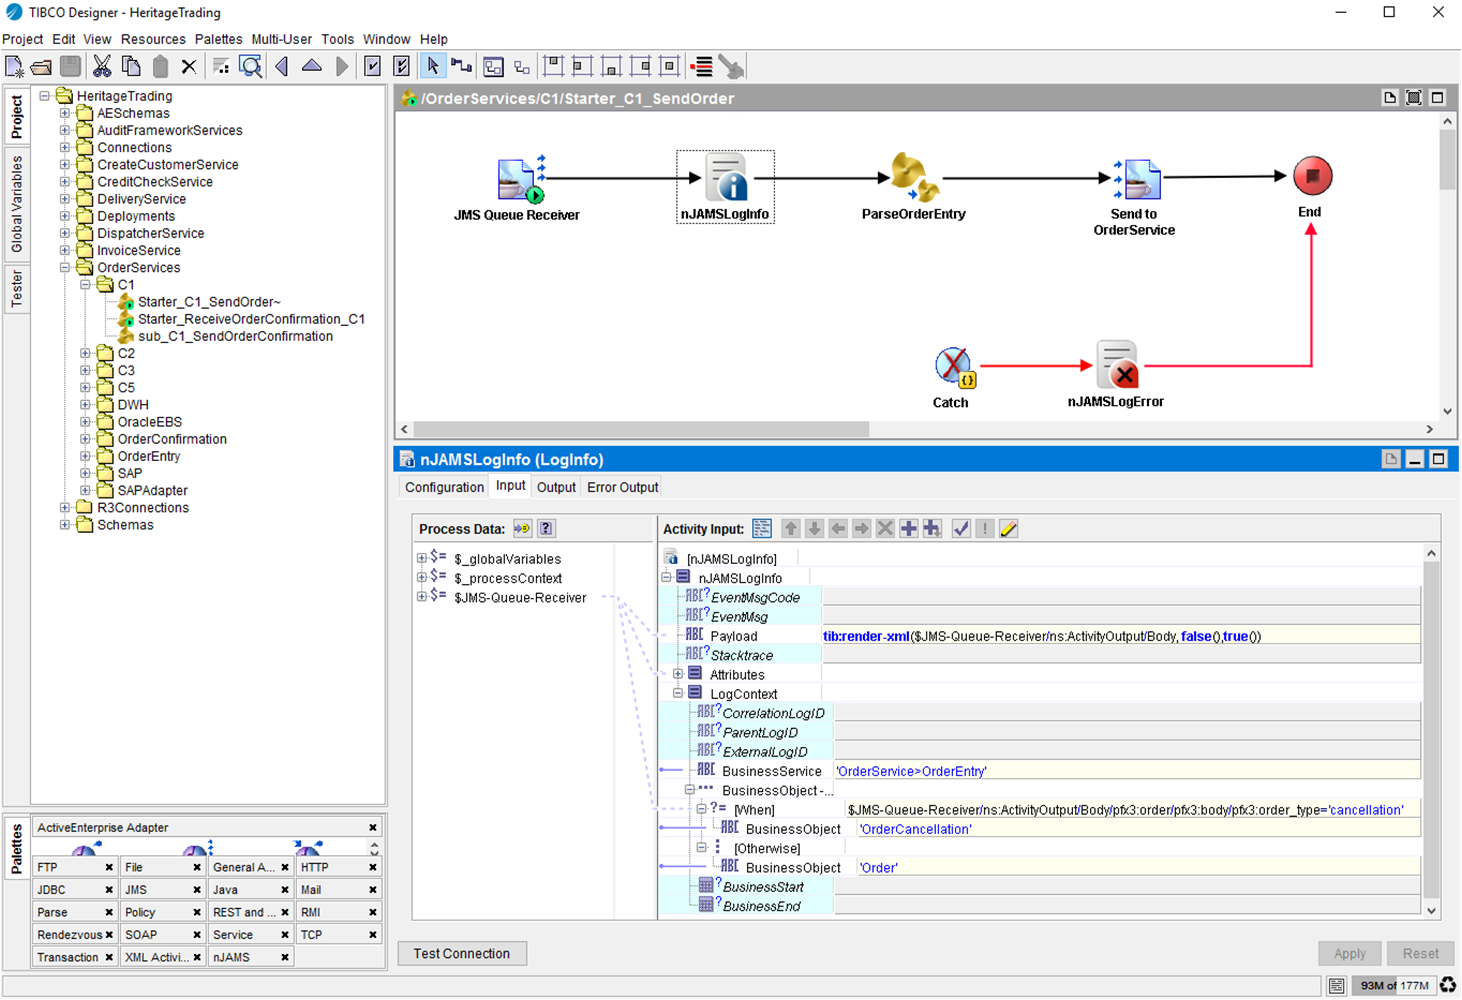The image size is (1462, 1000).
Task: Click the Payload render-xml mapping field
Action: [1120, 636]
